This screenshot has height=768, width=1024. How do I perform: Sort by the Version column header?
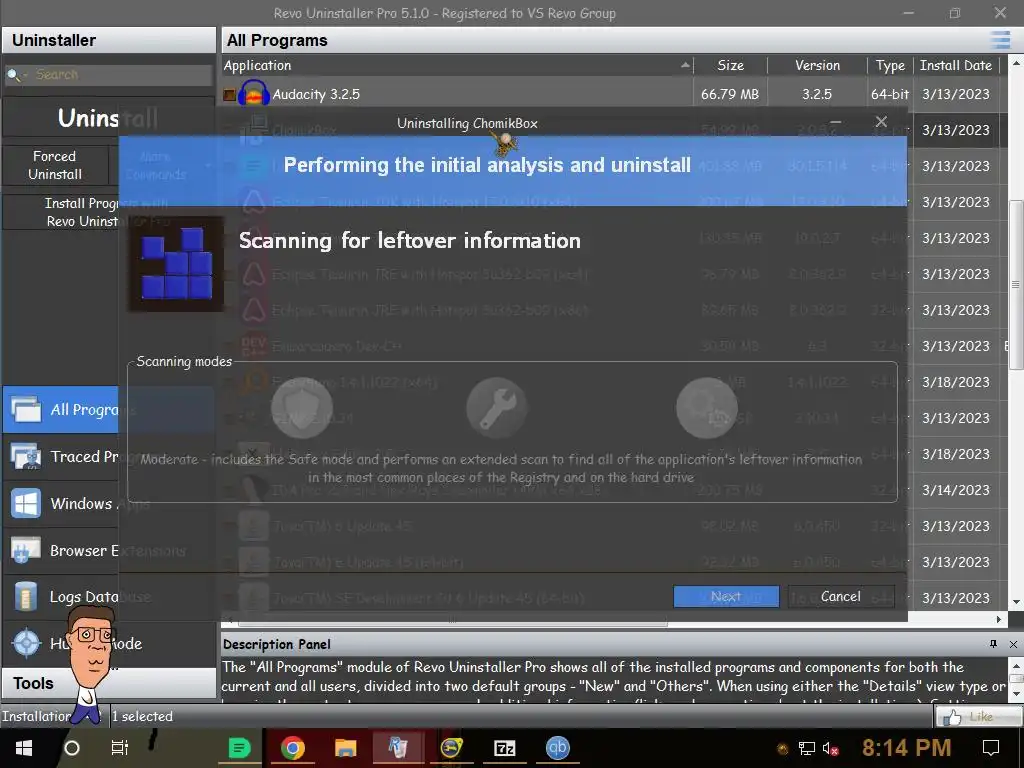(817, 65)
